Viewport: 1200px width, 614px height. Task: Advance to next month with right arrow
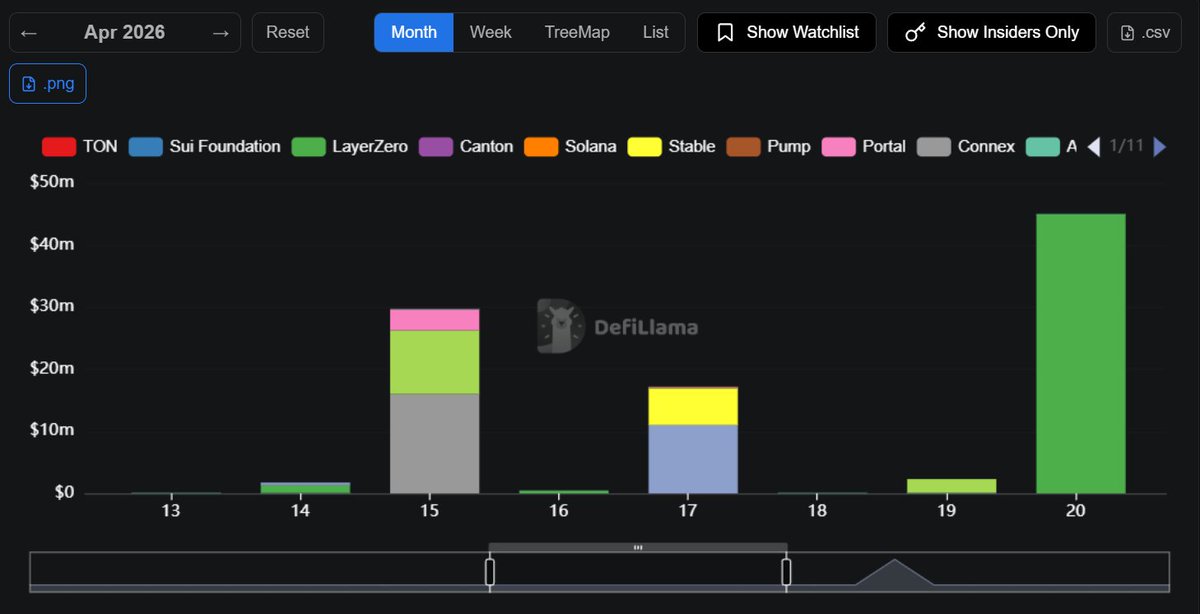coord(220,33)
